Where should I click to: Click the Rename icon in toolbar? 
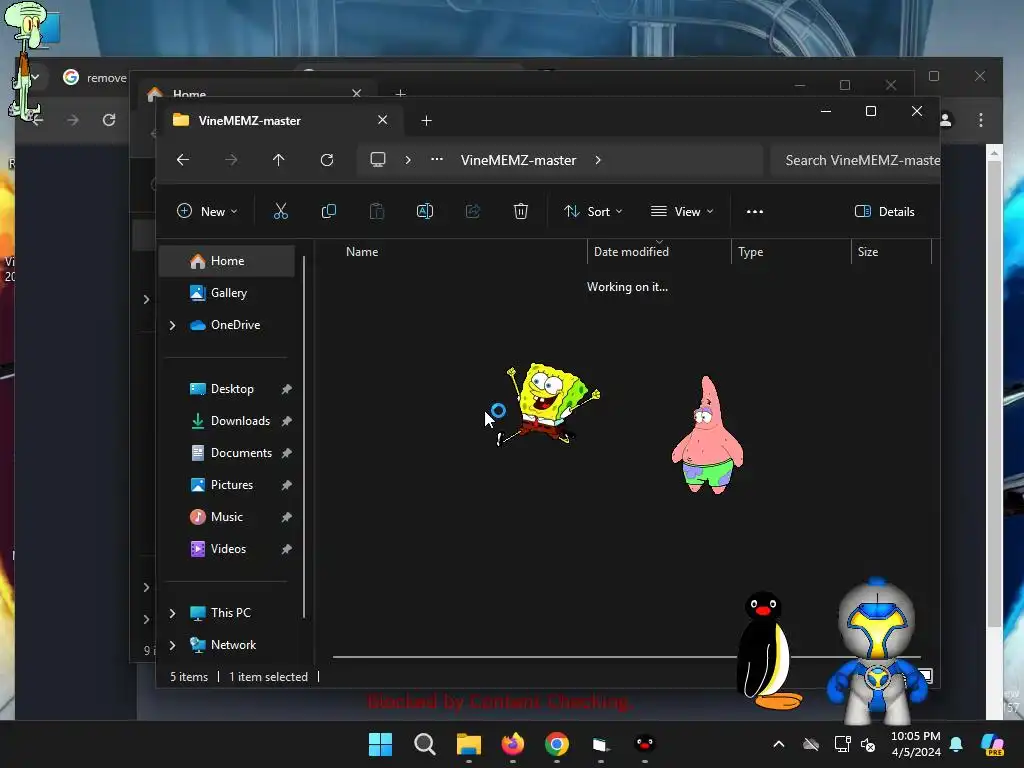point(424,211)
